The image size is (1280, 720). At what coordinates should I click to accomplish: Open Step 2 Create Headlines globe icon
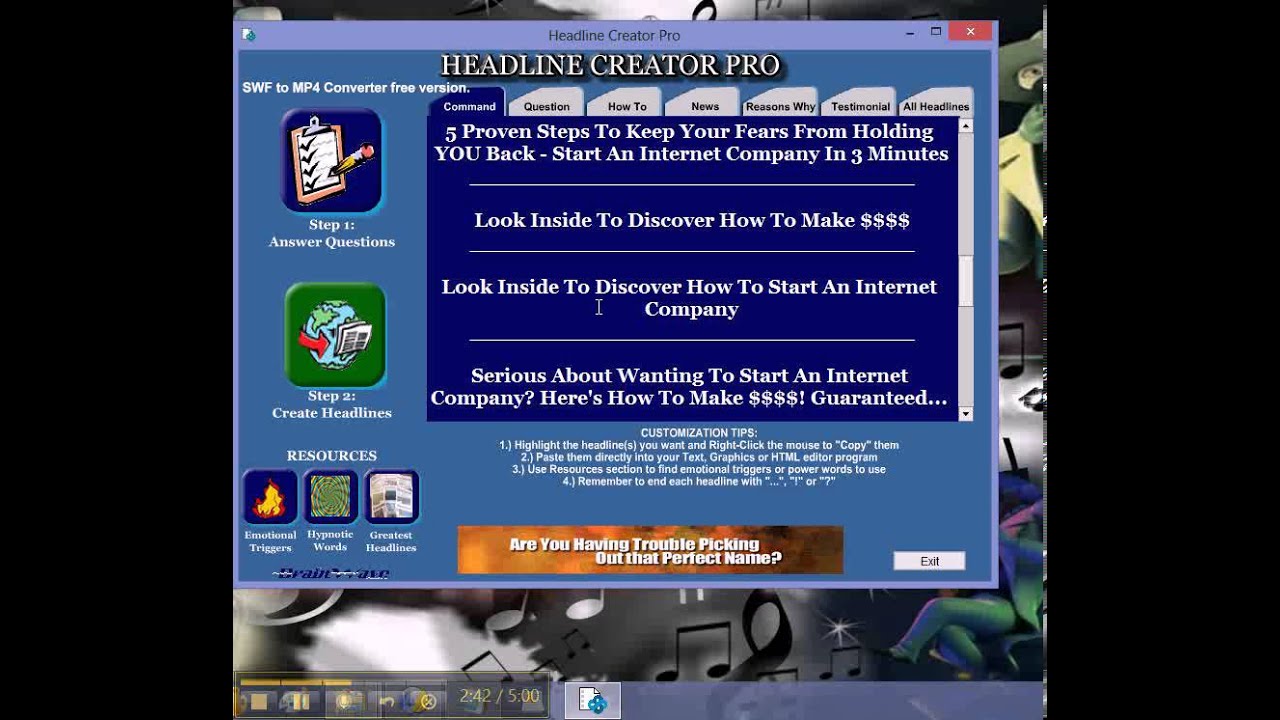[335, 335]
